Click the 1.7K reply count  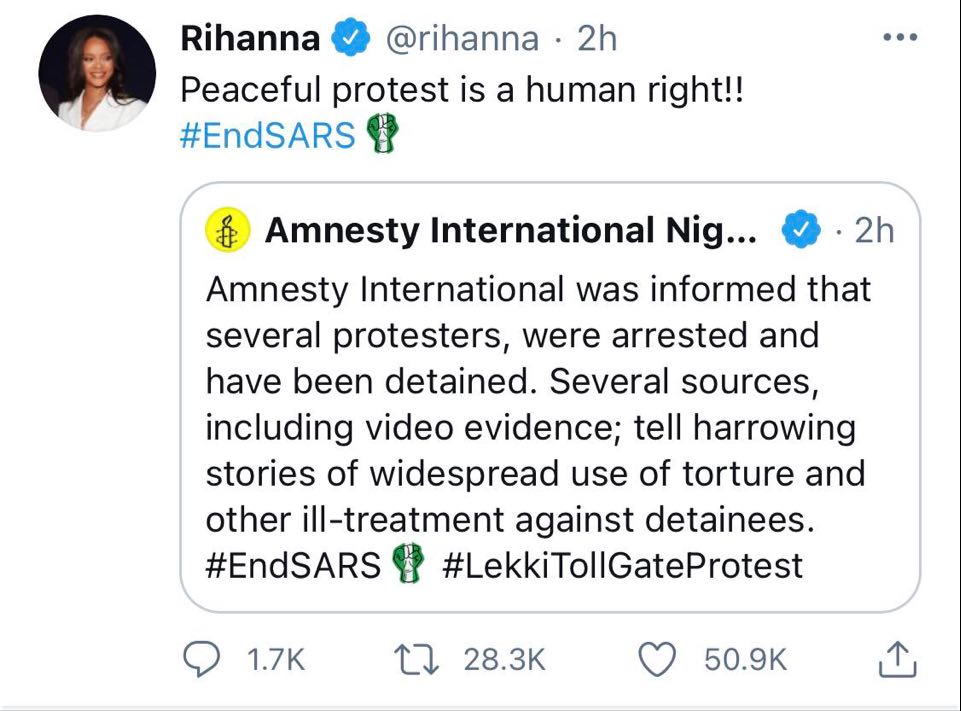click(x=273, y=659)
